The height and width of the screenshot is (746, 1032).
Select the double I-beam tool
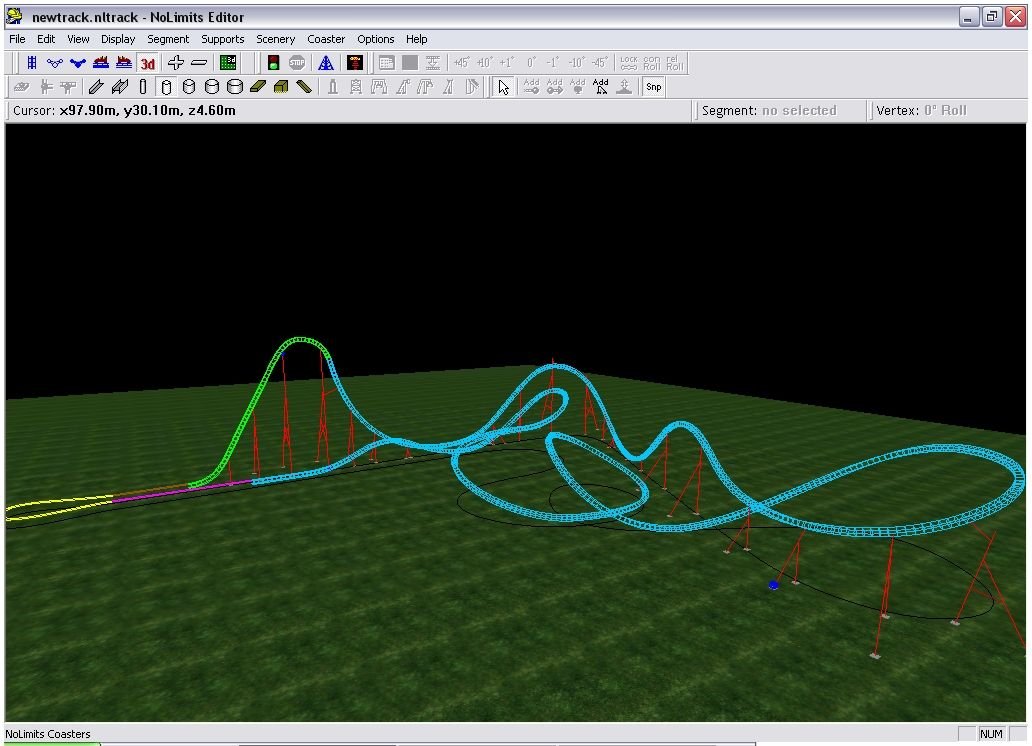[120, 87]
